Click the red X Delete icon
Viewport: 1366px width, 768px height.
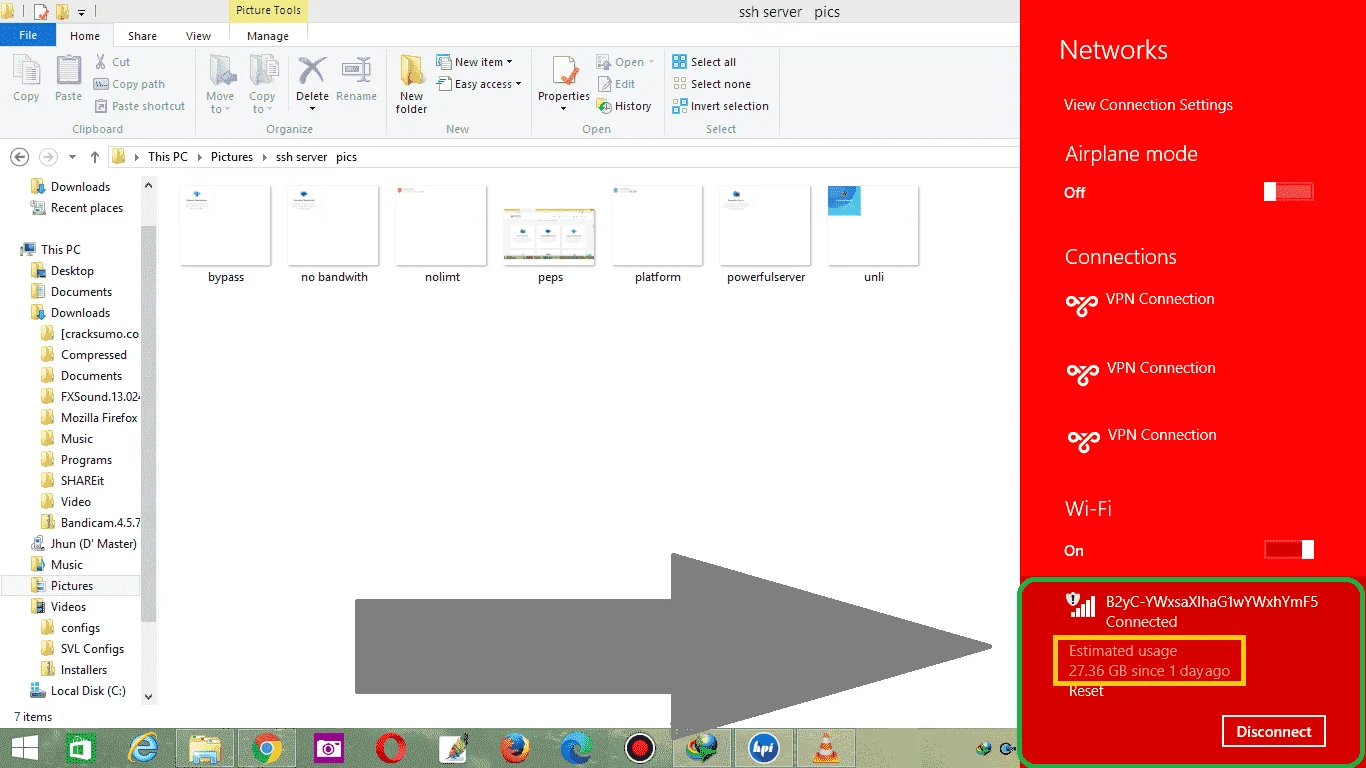tap(312, 71)
